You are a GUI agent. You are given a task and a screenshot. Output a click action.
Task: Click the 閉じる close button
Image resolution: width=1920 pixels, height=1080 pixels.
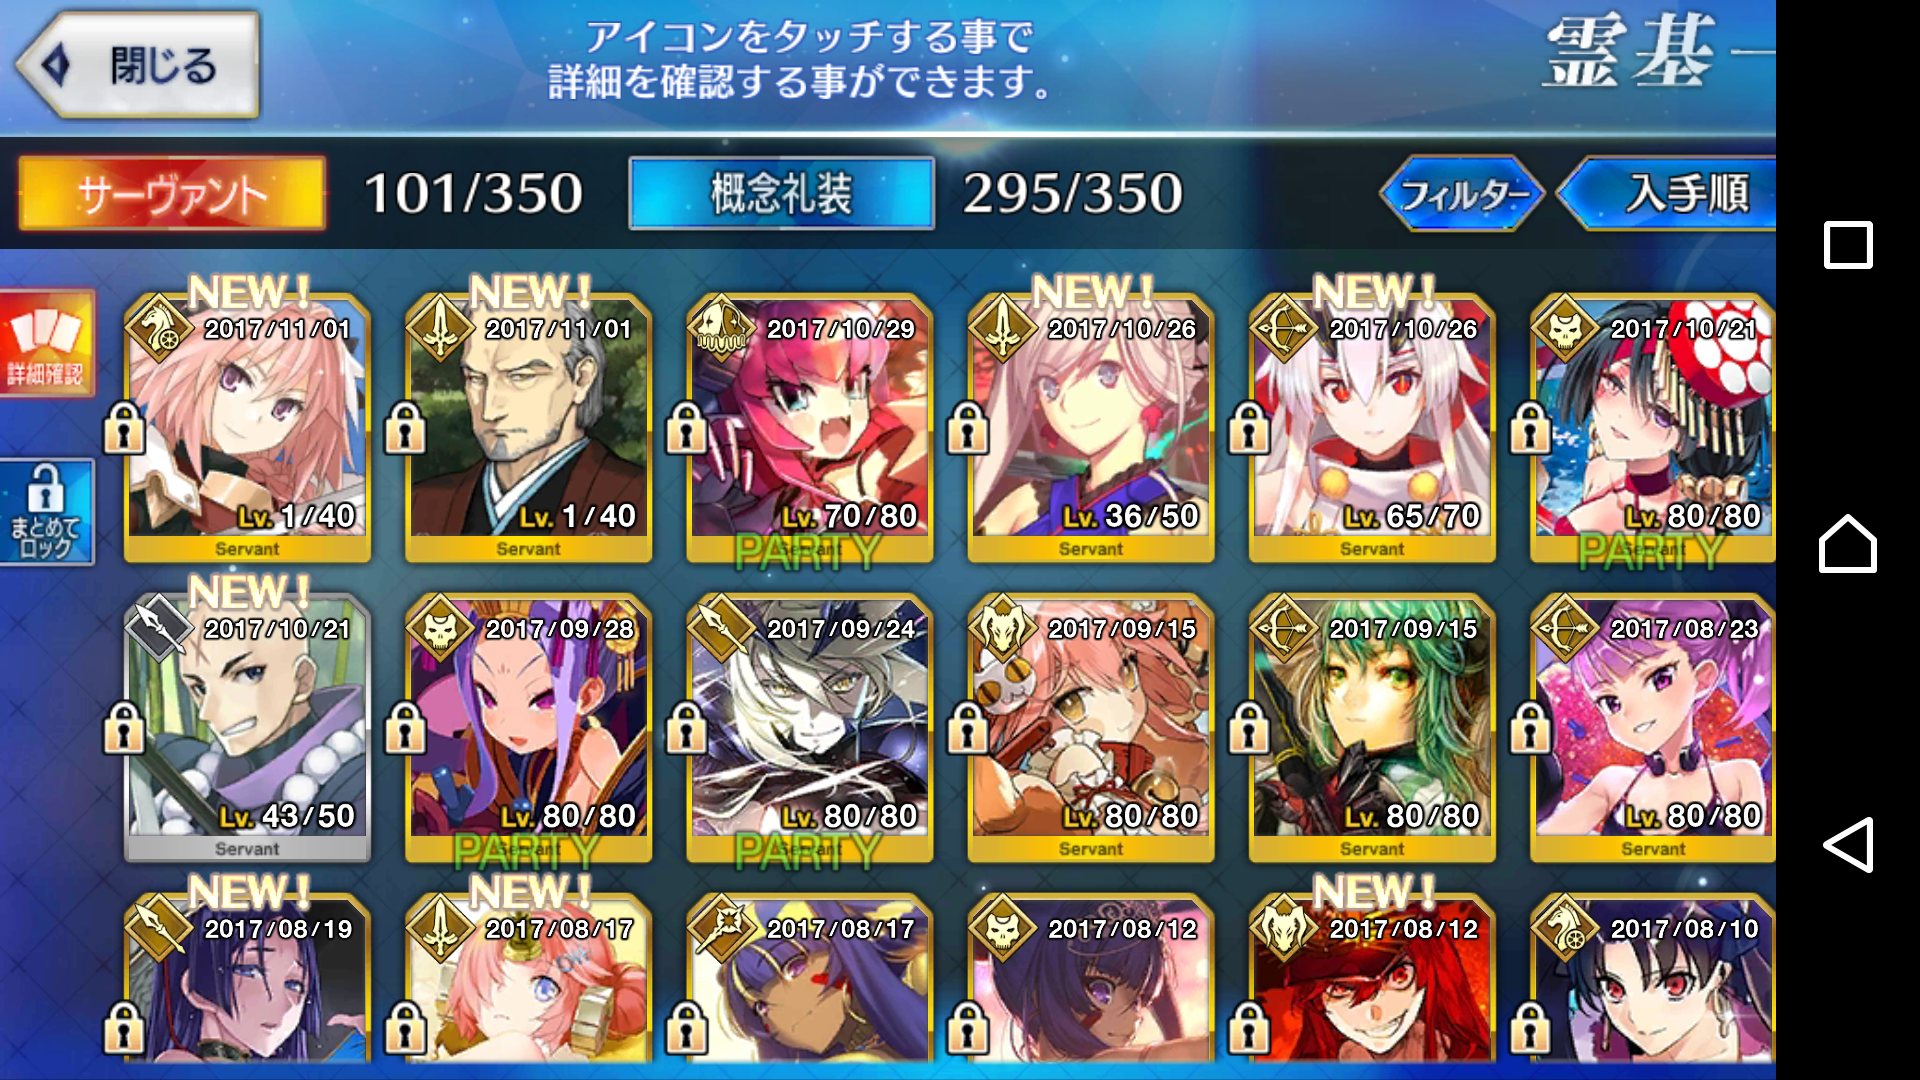click(138, 65)
